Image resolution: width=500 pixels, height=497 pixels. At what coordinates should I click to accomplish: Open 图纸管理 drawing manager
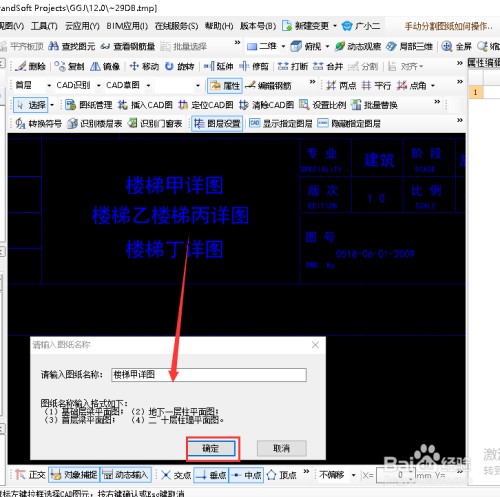pyautogui.click(x=88, y=105)
